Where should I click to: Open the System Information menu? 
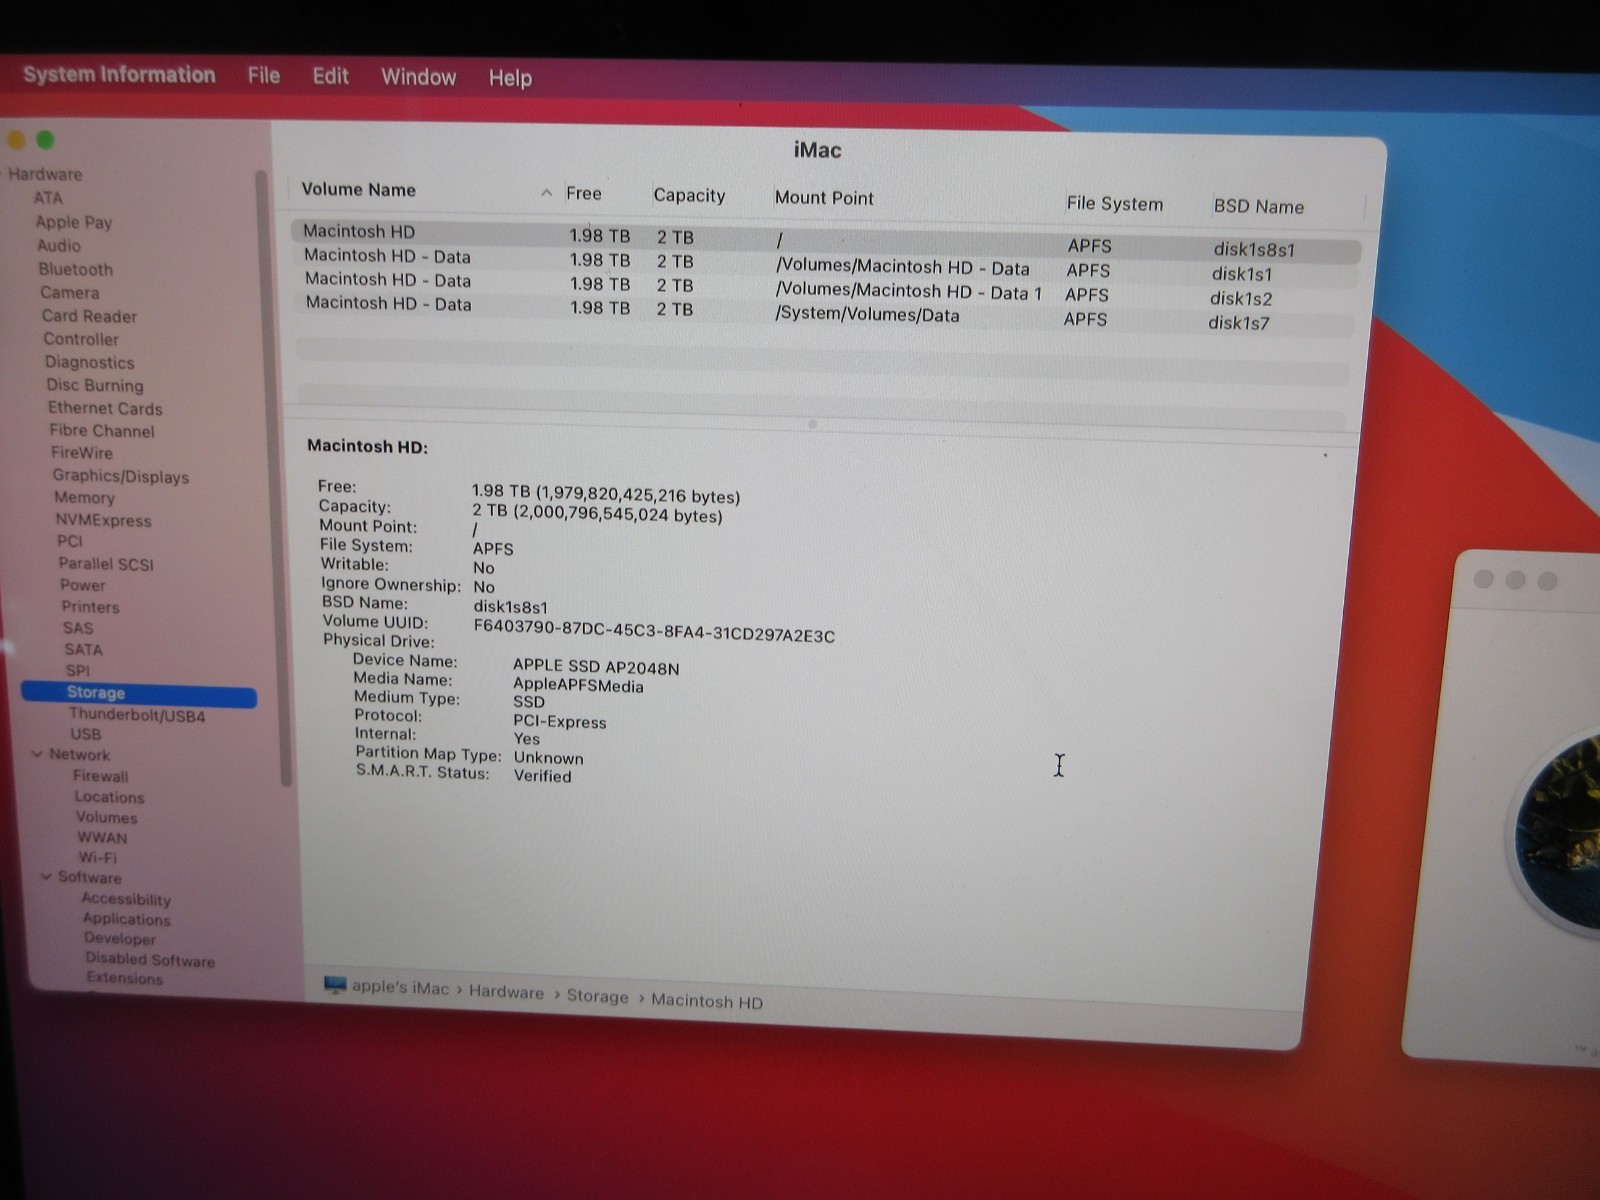pyautogui.click(x=119, y=75)
